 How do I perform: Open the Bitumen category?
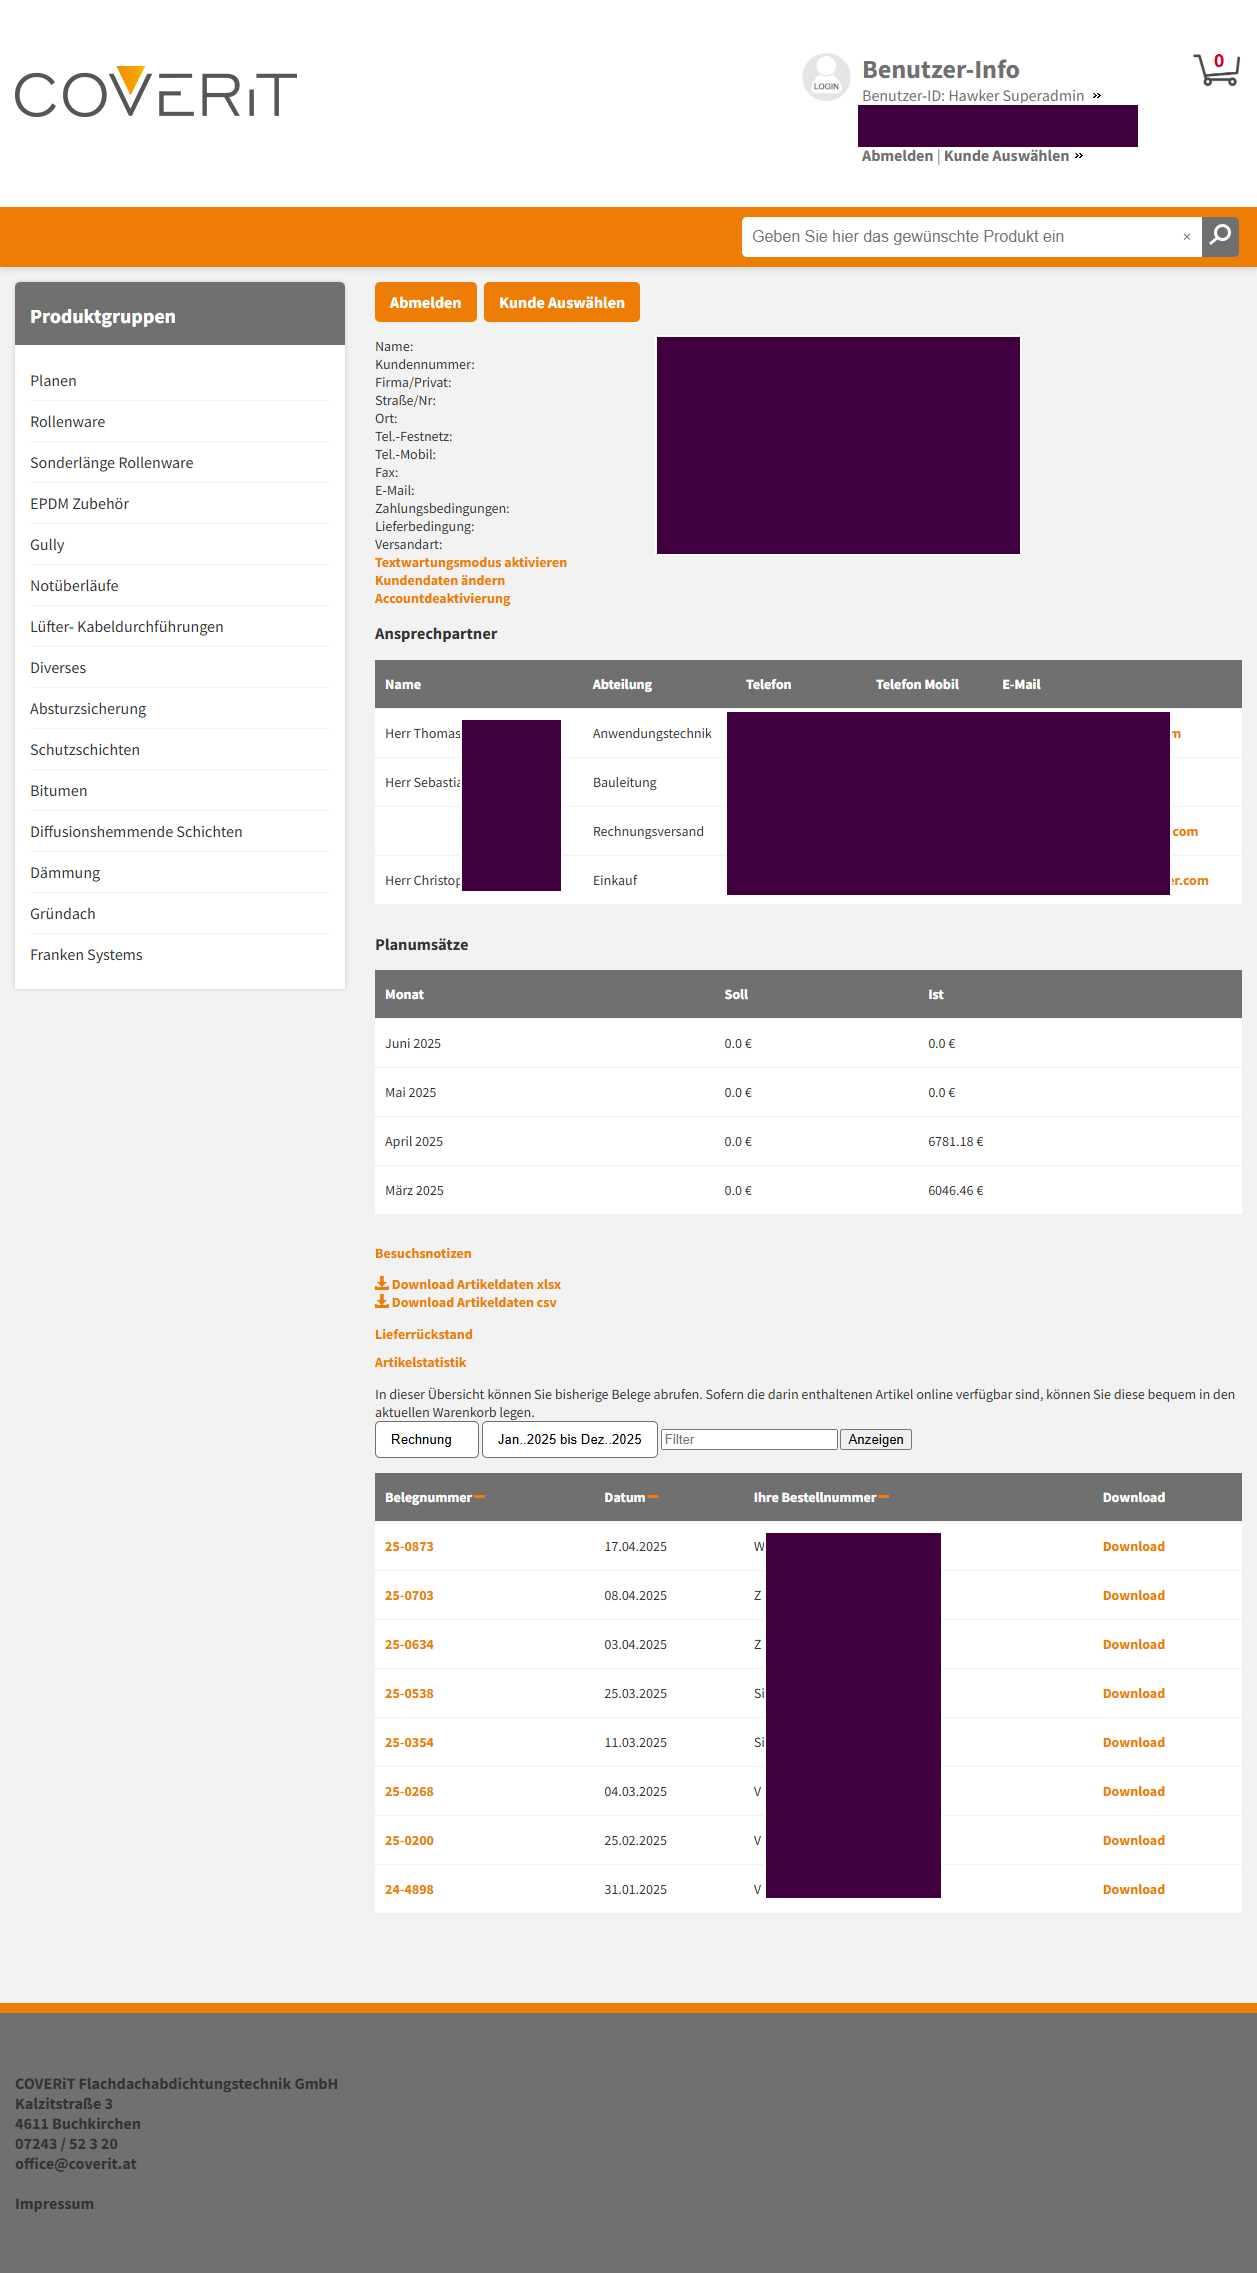(x=59, y=791)
